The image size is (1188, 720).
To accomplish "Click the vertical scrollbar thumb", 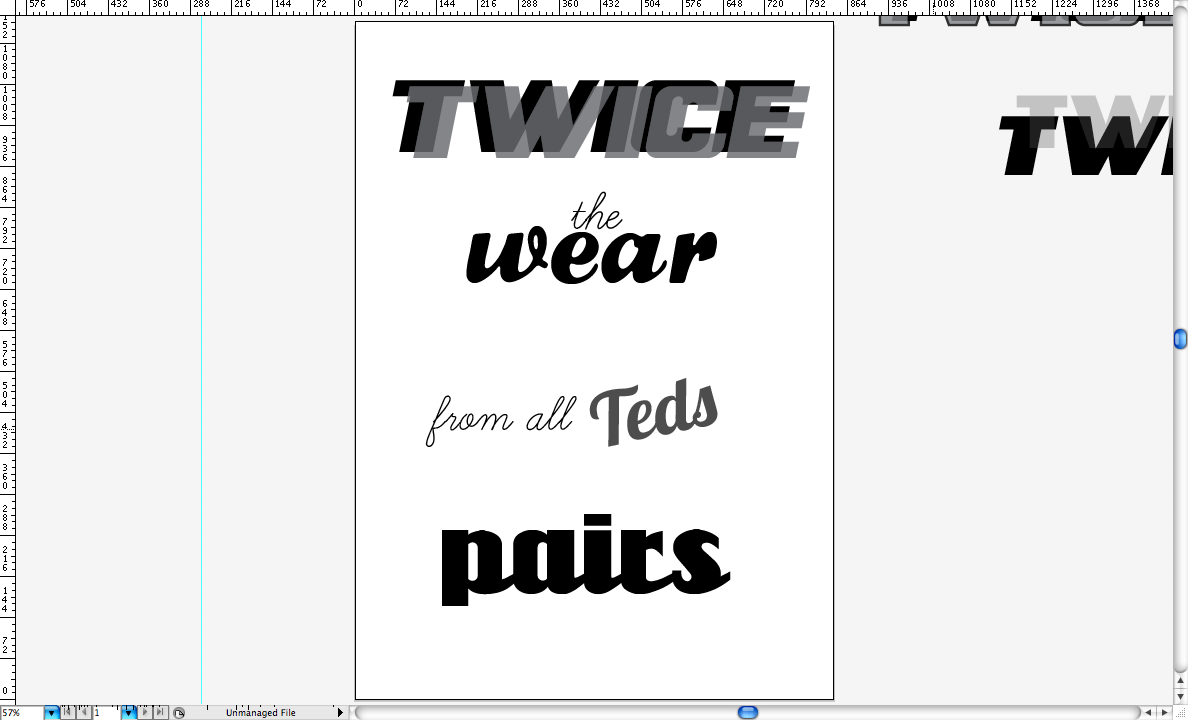I will pos(1180,339).
